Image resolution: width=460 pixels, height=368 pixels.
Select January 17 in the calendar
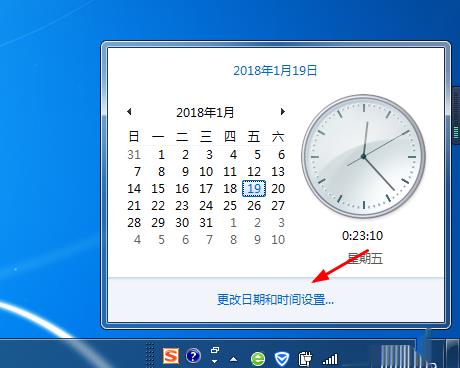point(206,189)
